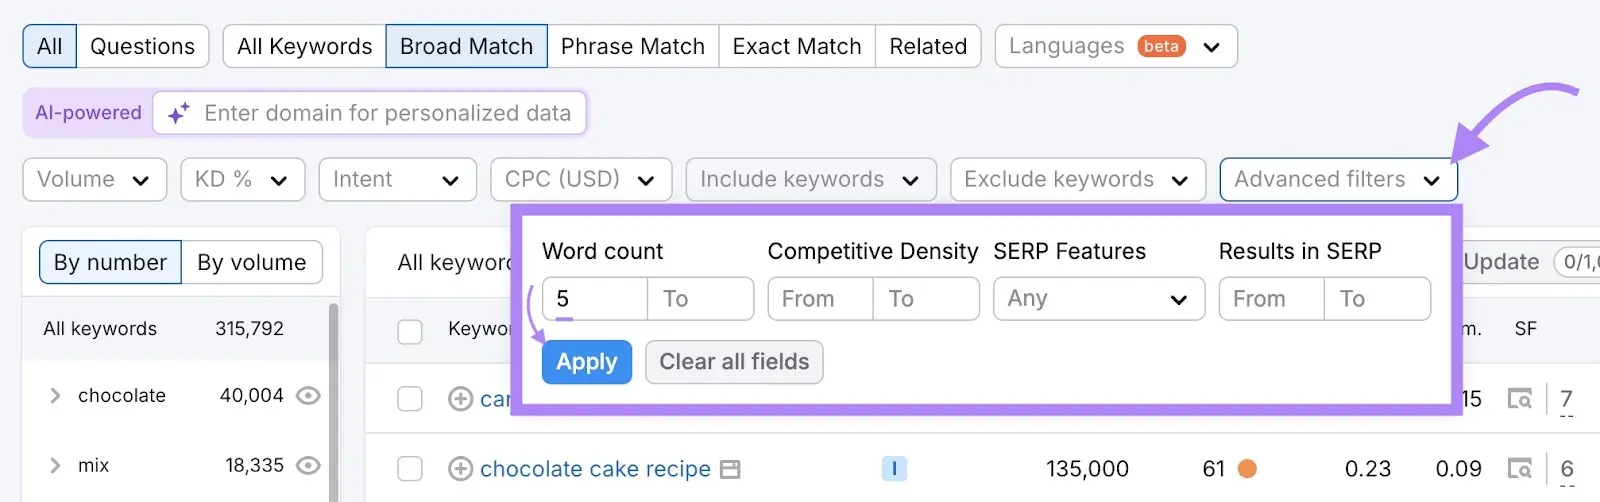Open the Advanced filters dropdown
This screenshot has width=1600, height=502.
1337,180
